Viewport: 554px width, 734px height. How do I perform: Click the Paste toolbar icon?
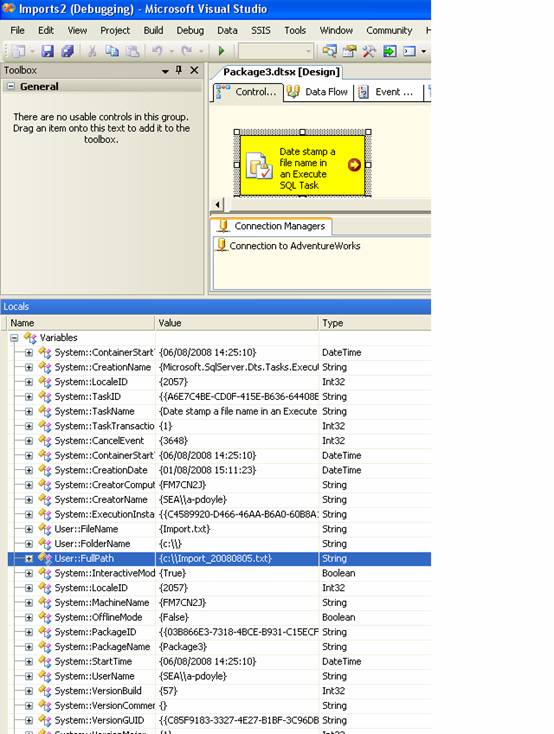(x=132, y=51)
